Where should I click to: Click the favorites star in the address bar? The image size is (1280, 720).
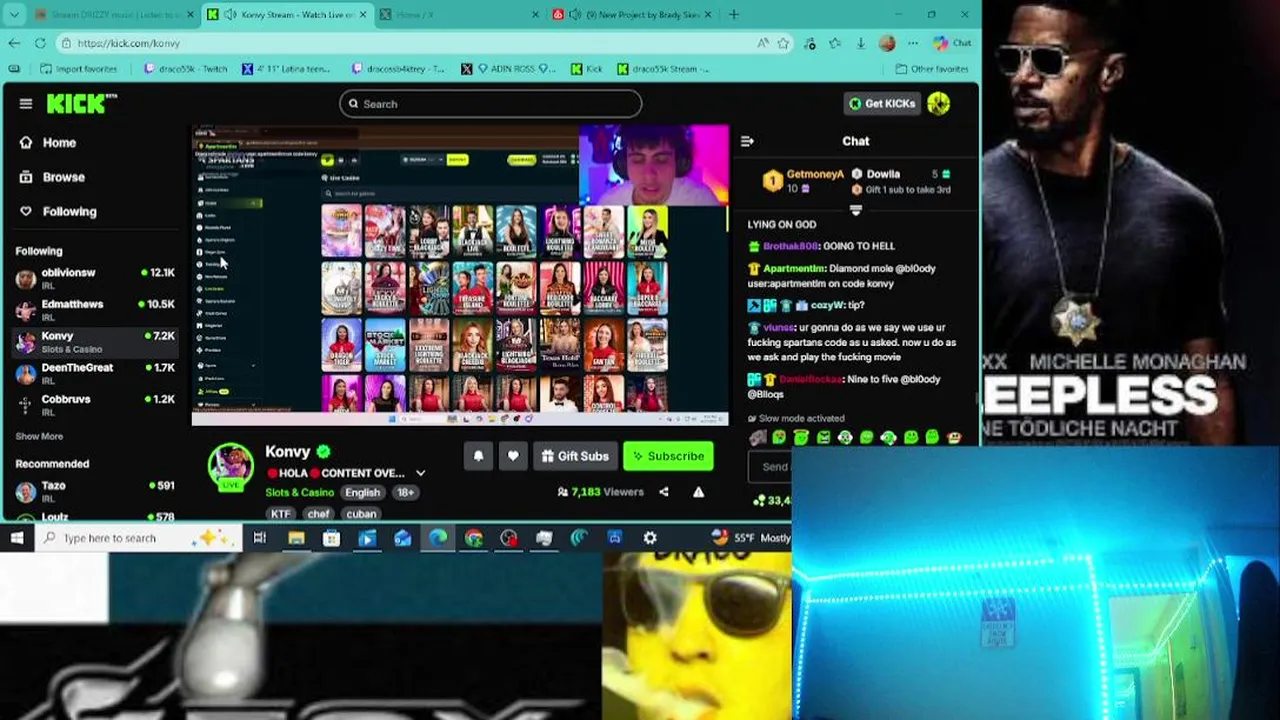pyautogui.click(x=783, y=43)
